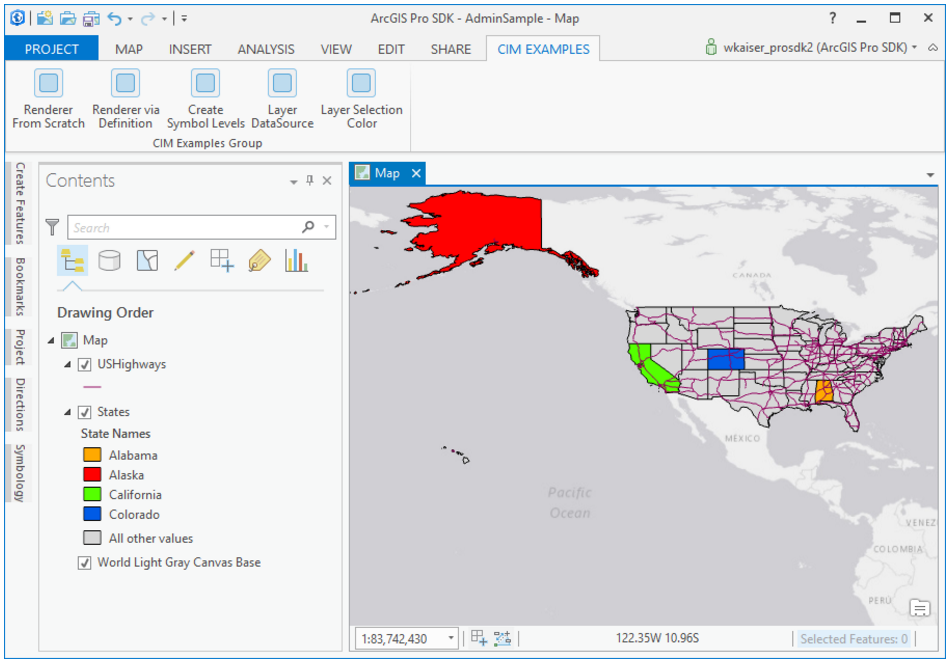The height and width of the screenshot is (662, 951).
Task: Open the signed-in user account dropdown
Action: [x=914, y=47]
